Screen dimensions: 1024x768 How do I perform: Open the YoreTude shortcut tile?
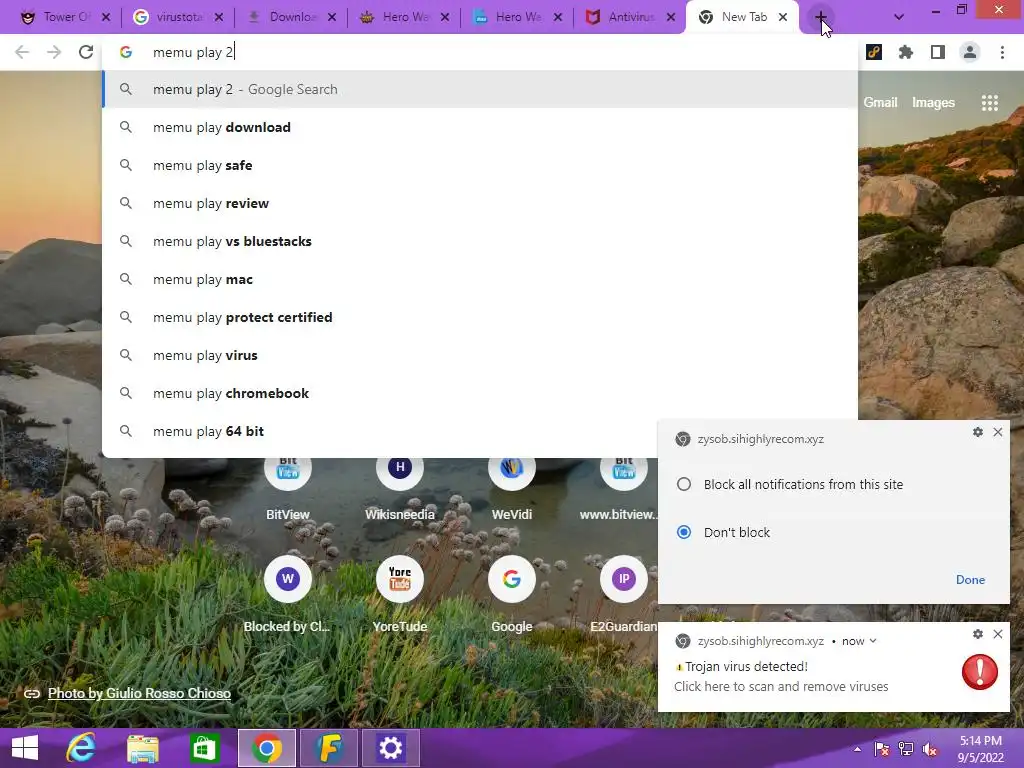pyautogui.click(x=400, y=594)
